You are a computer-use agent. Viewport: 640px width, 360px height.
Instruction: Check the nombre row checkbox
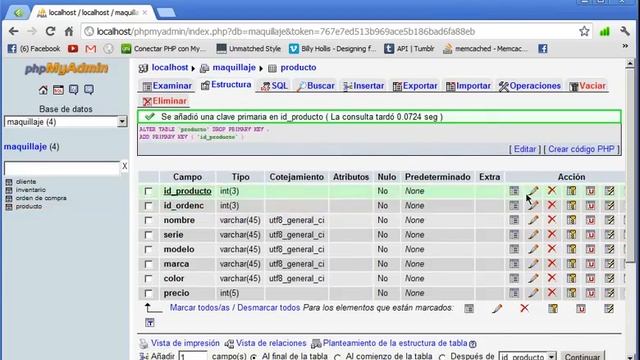coord(148,220)
